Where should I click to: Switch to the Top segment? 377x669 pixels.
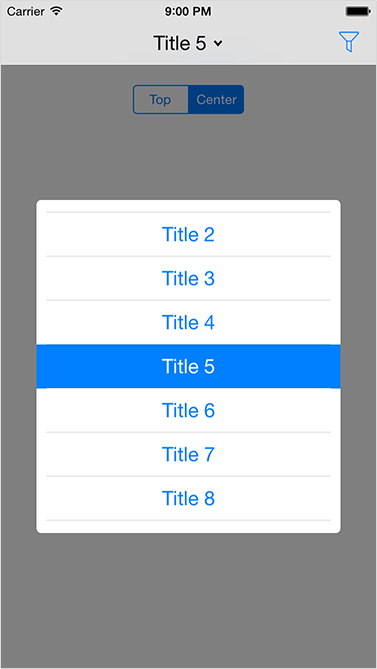tap(160, 99)
